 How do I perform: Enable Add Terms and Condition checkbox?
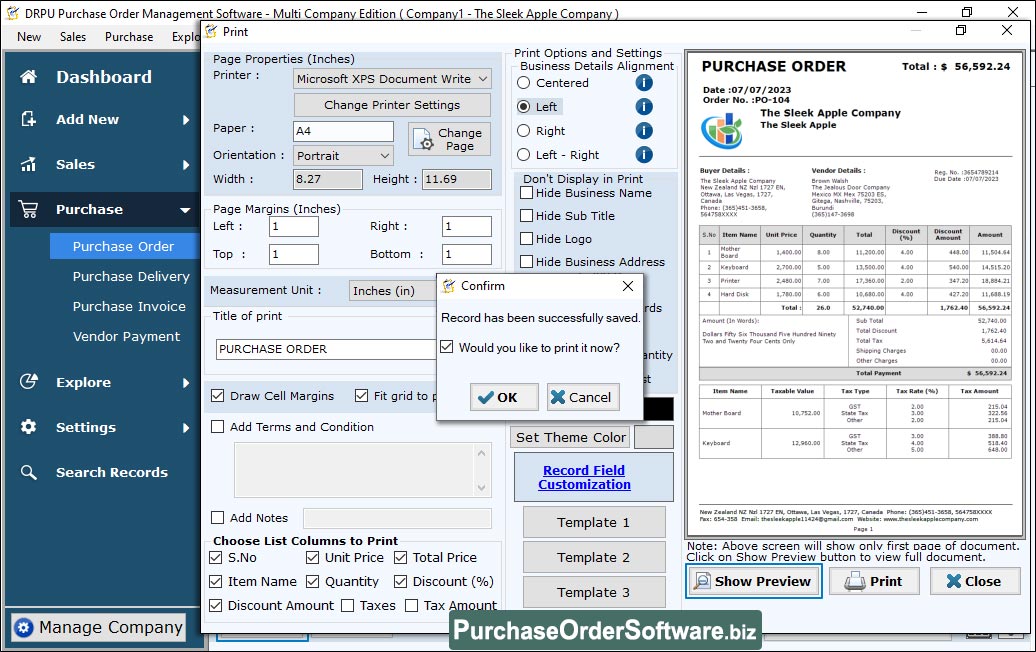[217, 427]
